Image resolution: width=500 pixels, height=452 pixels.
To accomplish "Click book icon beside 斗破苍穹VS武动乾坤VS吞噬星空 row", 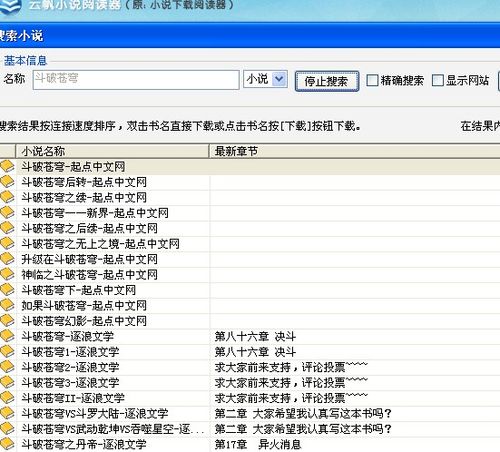I will (7, 429).
